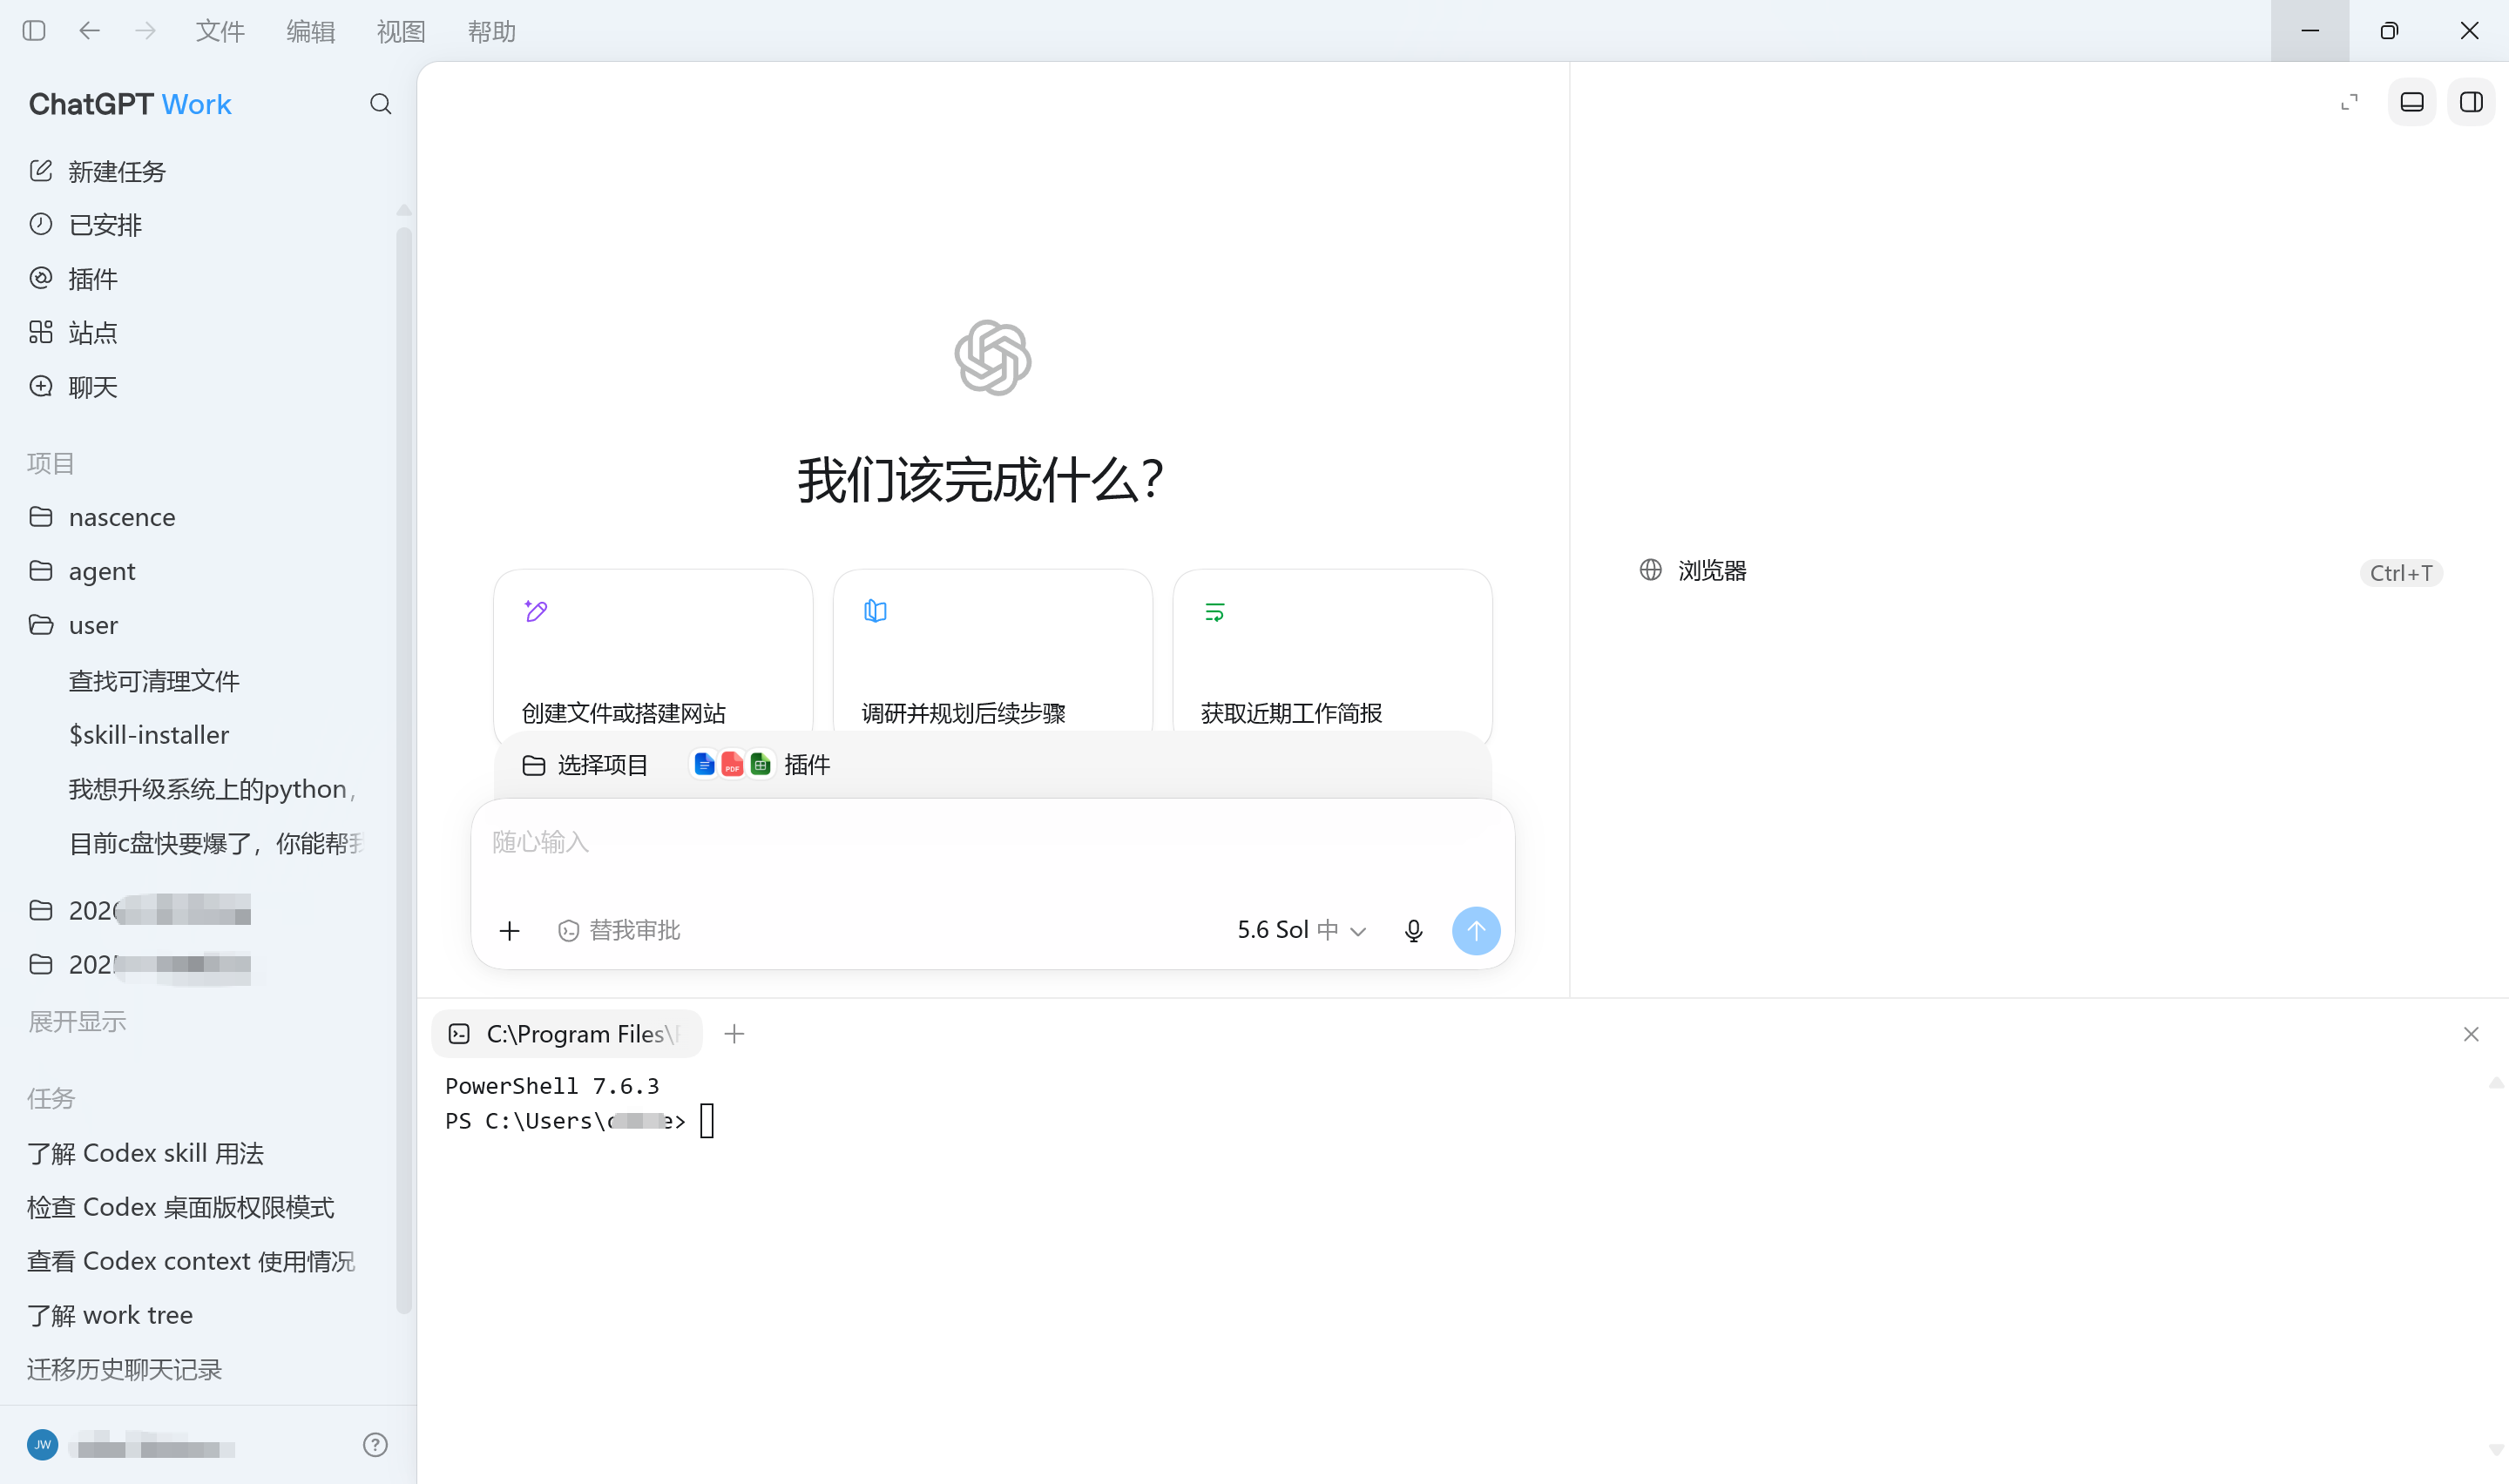Toggle the left sidebar panel icon

coord(34,31)
